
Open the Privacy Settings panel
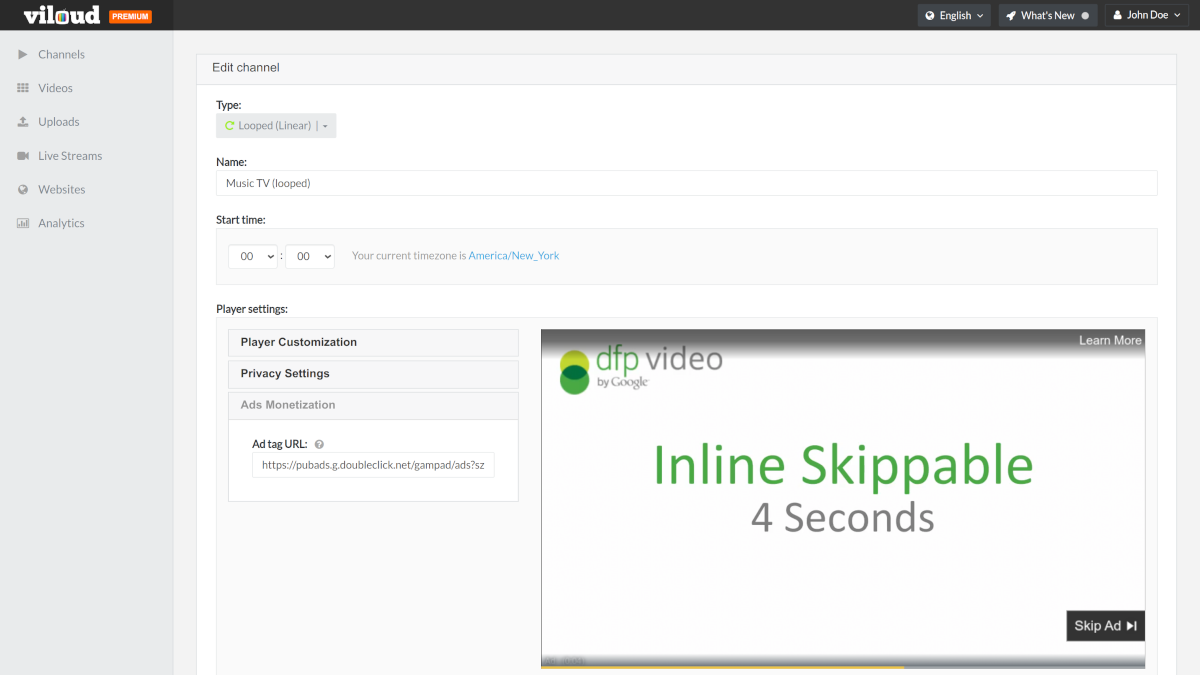pyautogui.click(x=372, y=373)
